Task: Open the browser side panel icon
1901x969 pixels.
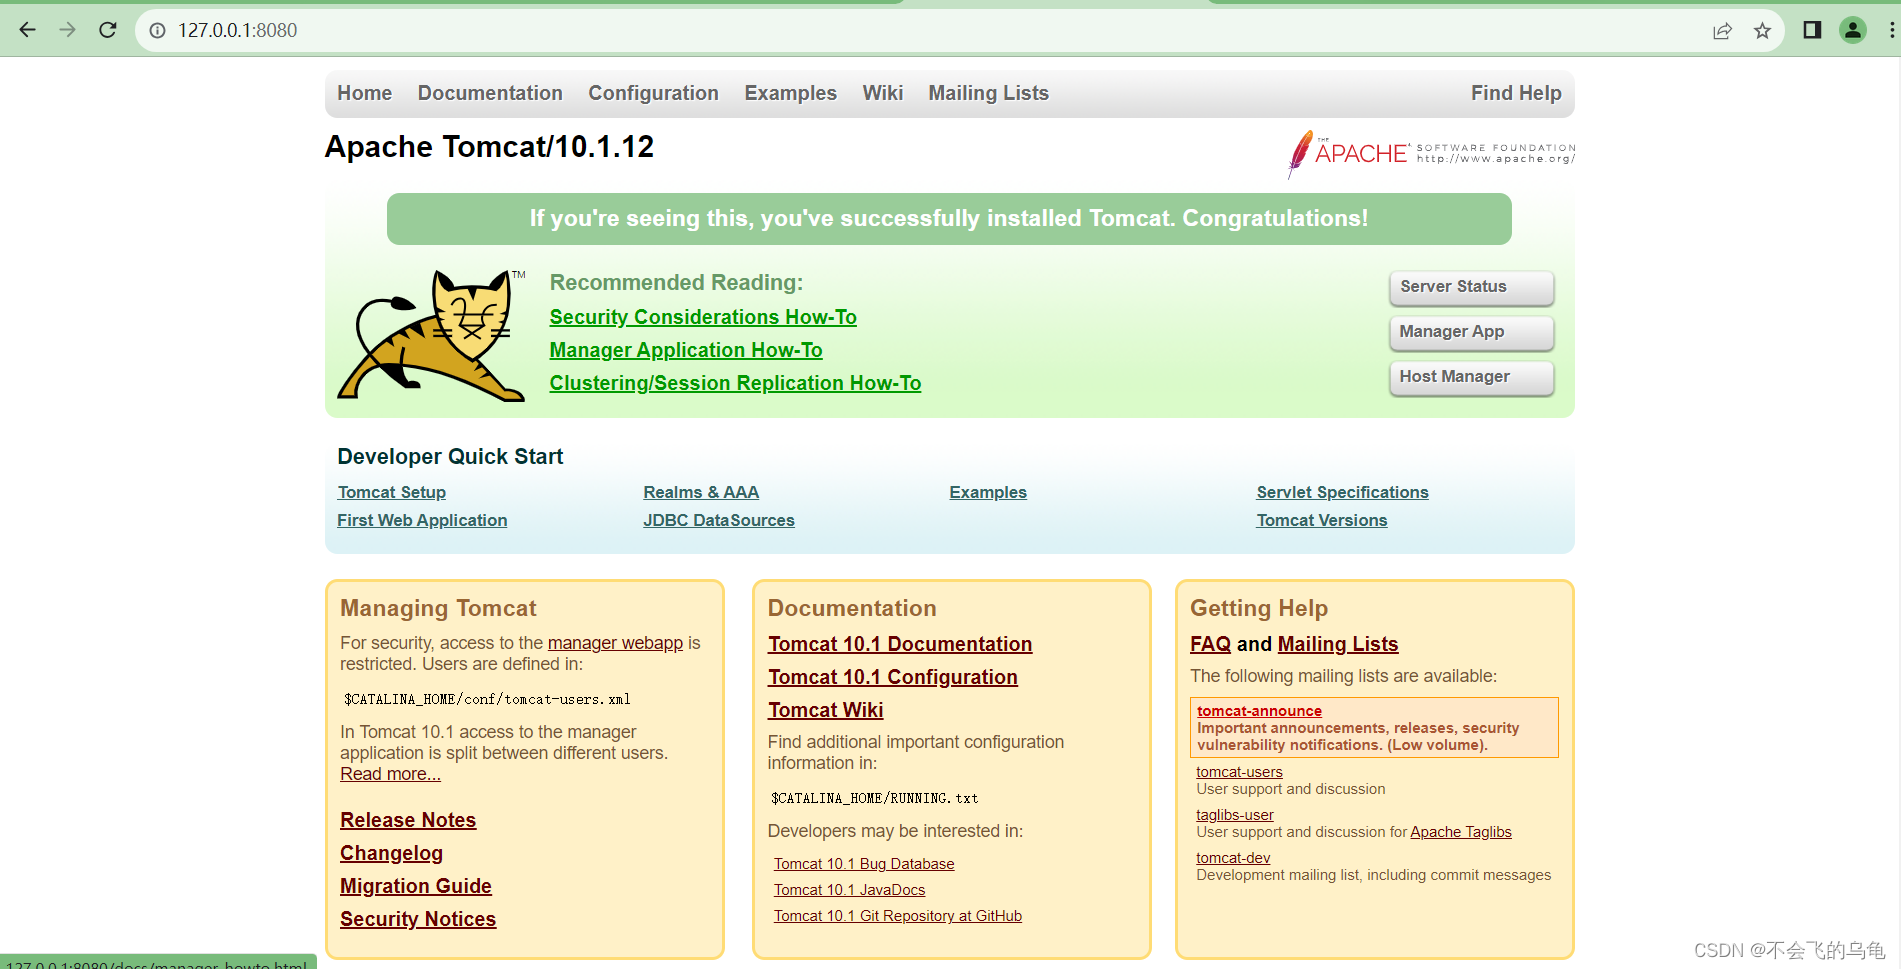Action: [x=1812, y=30]
